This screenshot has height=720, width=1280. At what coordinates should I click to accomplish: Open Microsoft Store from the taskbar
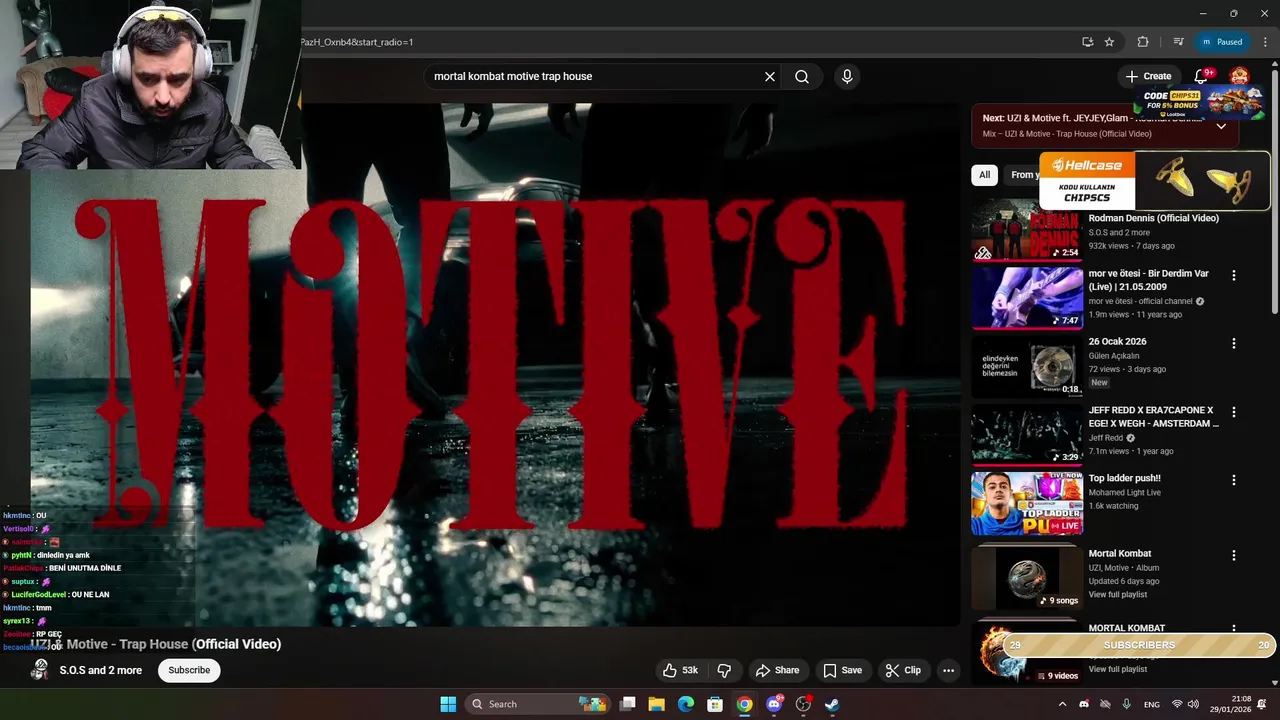715,704
